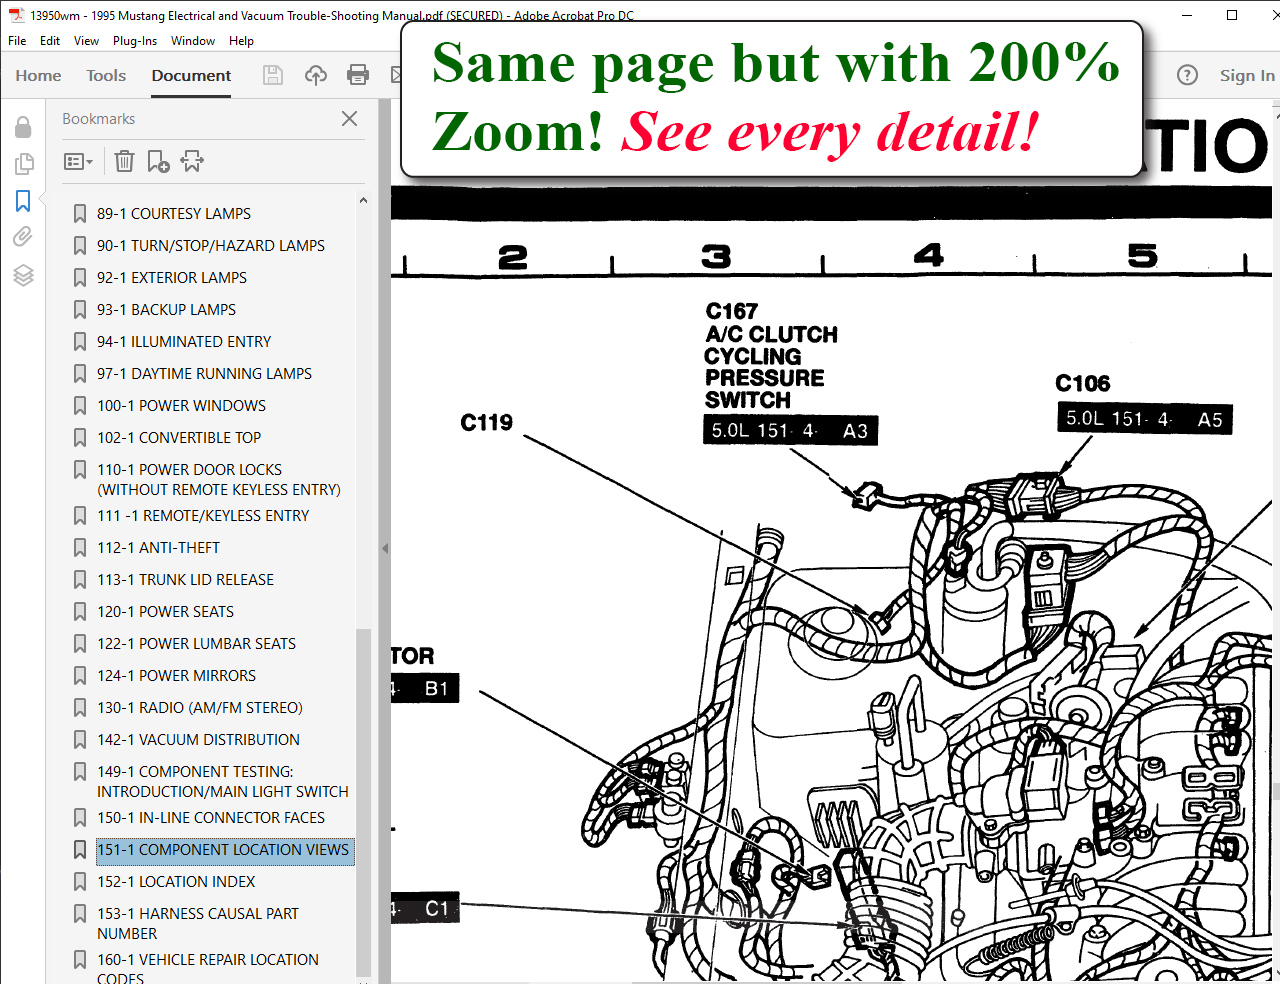1280x984 pixels.
Task: Click the C167 A/C CLUTCH label in diagram
Action: point(771,355)
